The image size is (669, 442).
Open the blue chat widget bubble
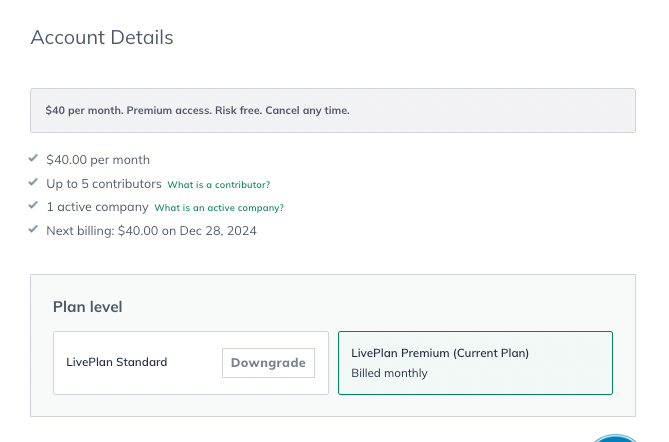click(x=614, y=438)
